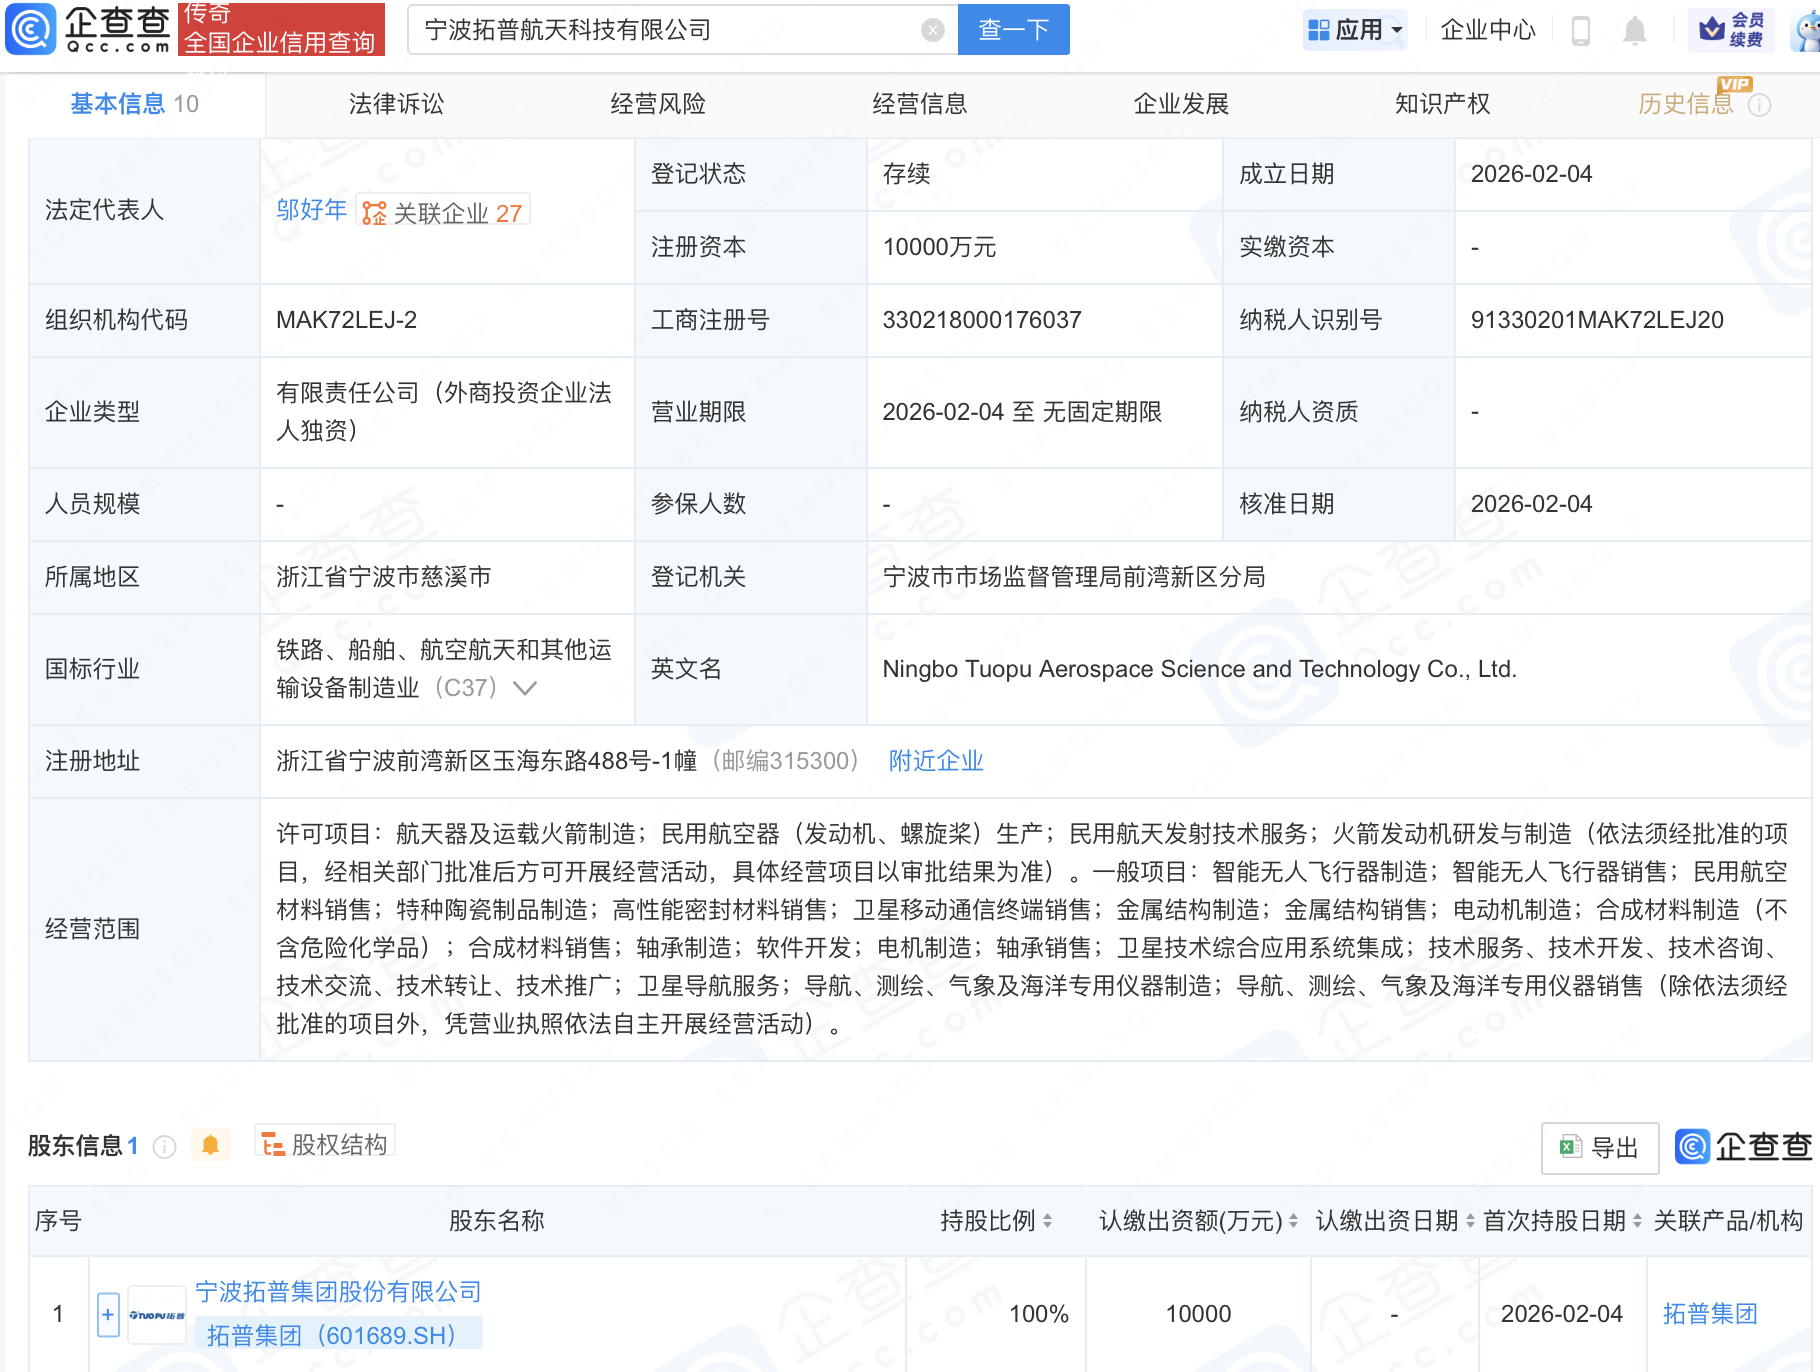This screenshot has height=1372, width=1820.
Task: Click the 关联企业 network icon beside 邬好年
Action: (372, 210)
